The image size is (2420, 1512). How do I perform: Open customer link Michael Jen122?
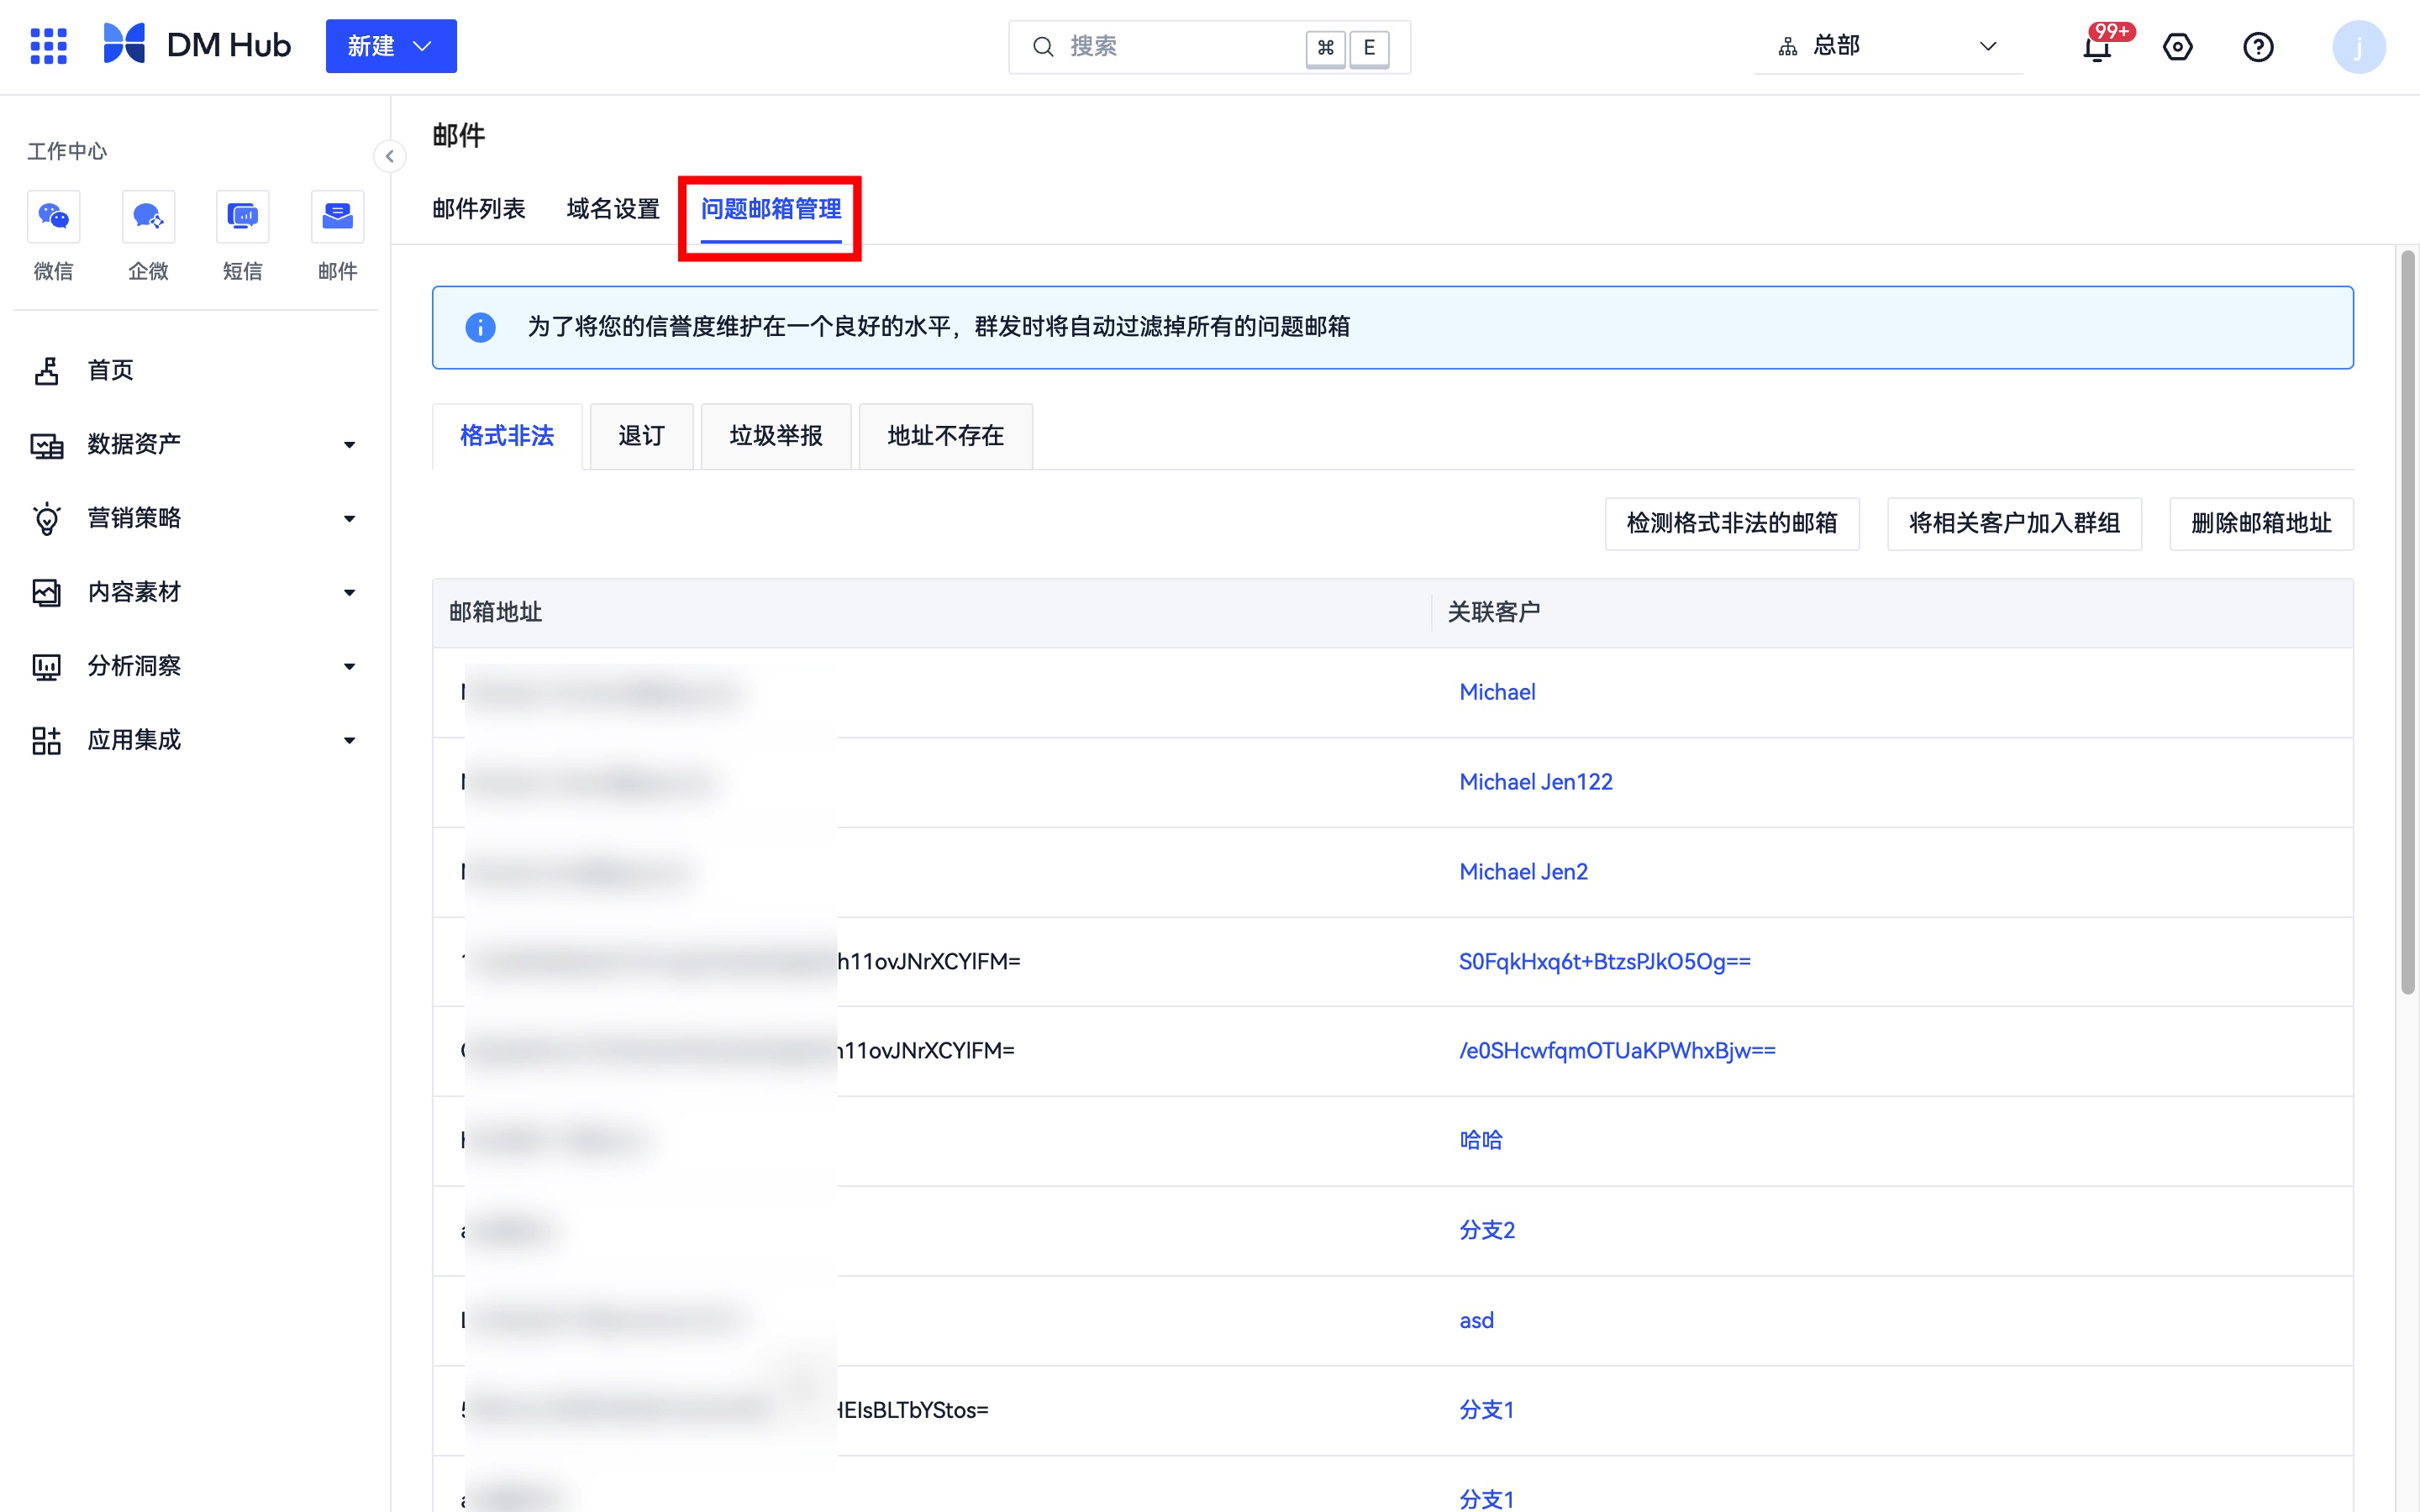click(1536, 782)
